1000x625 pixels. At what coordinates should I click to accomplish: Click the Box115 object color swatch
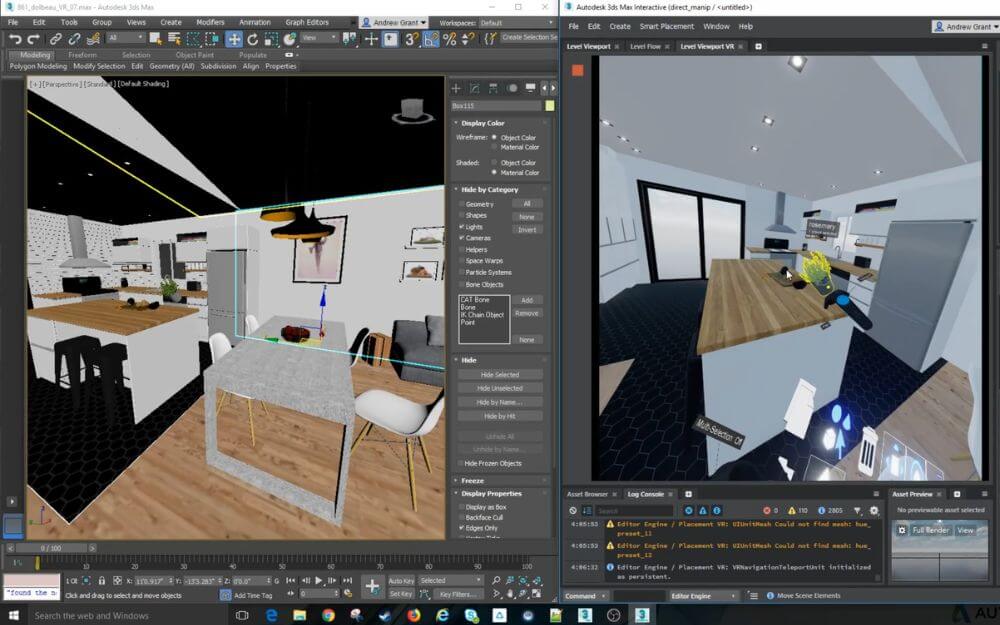[550, 105]
